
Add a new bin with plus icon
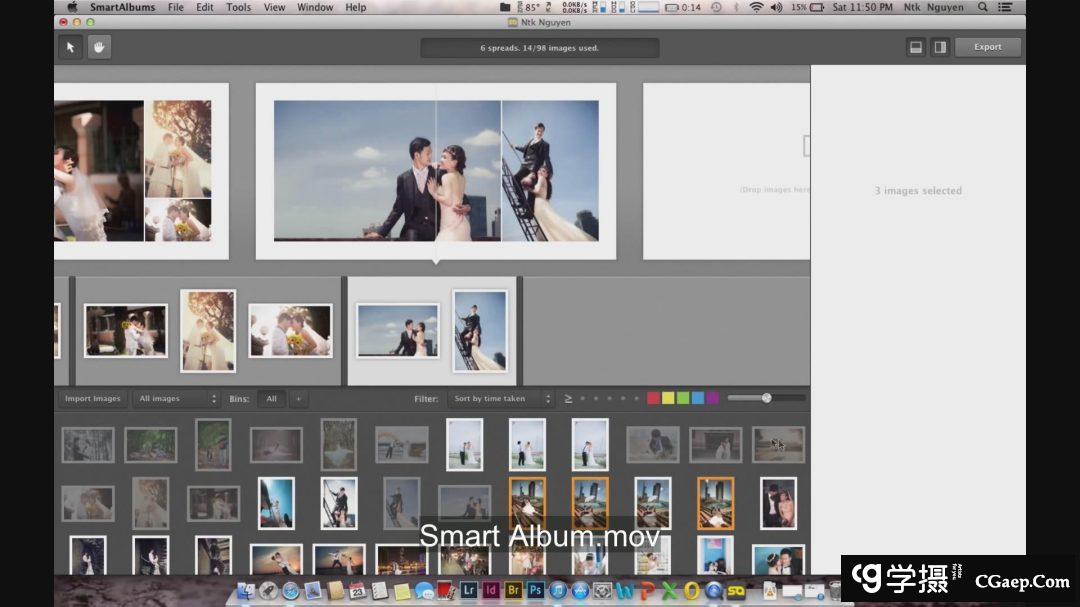(298, 399)
